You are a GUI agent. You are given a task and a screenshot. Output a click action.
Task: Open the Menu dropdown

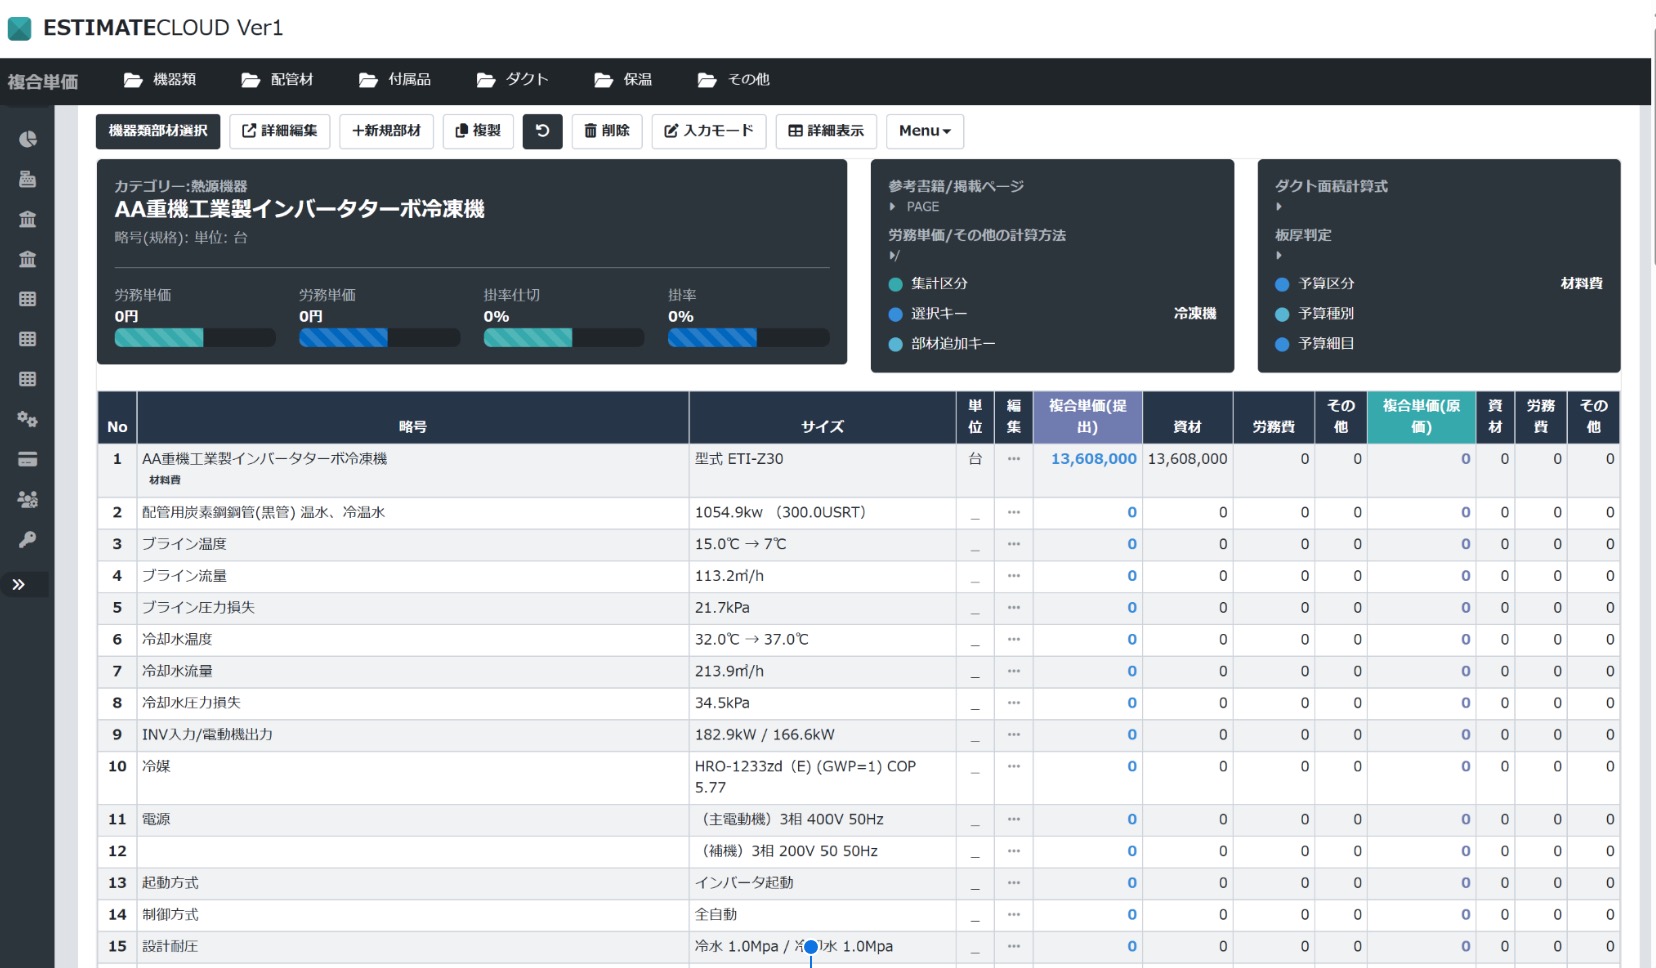925,131
